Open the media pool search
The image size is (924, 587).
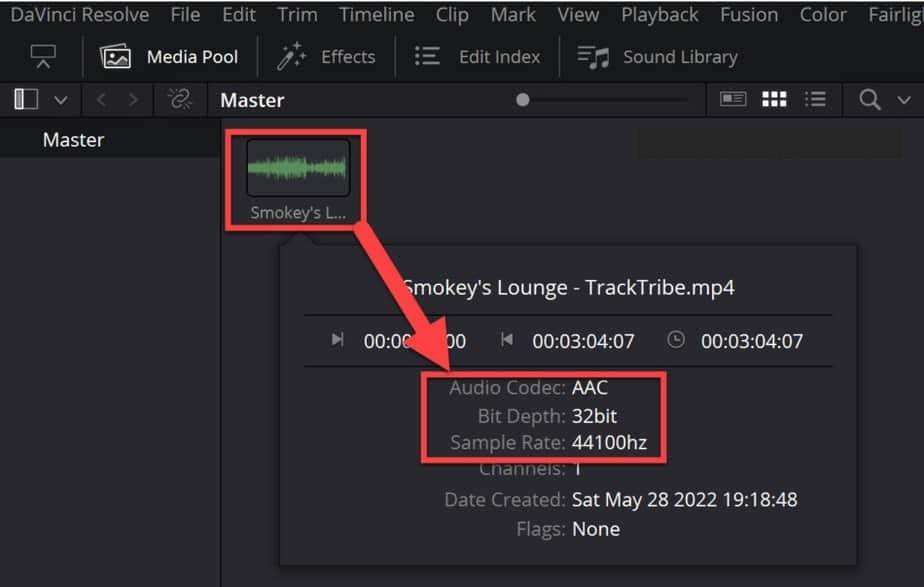point(869,100)
